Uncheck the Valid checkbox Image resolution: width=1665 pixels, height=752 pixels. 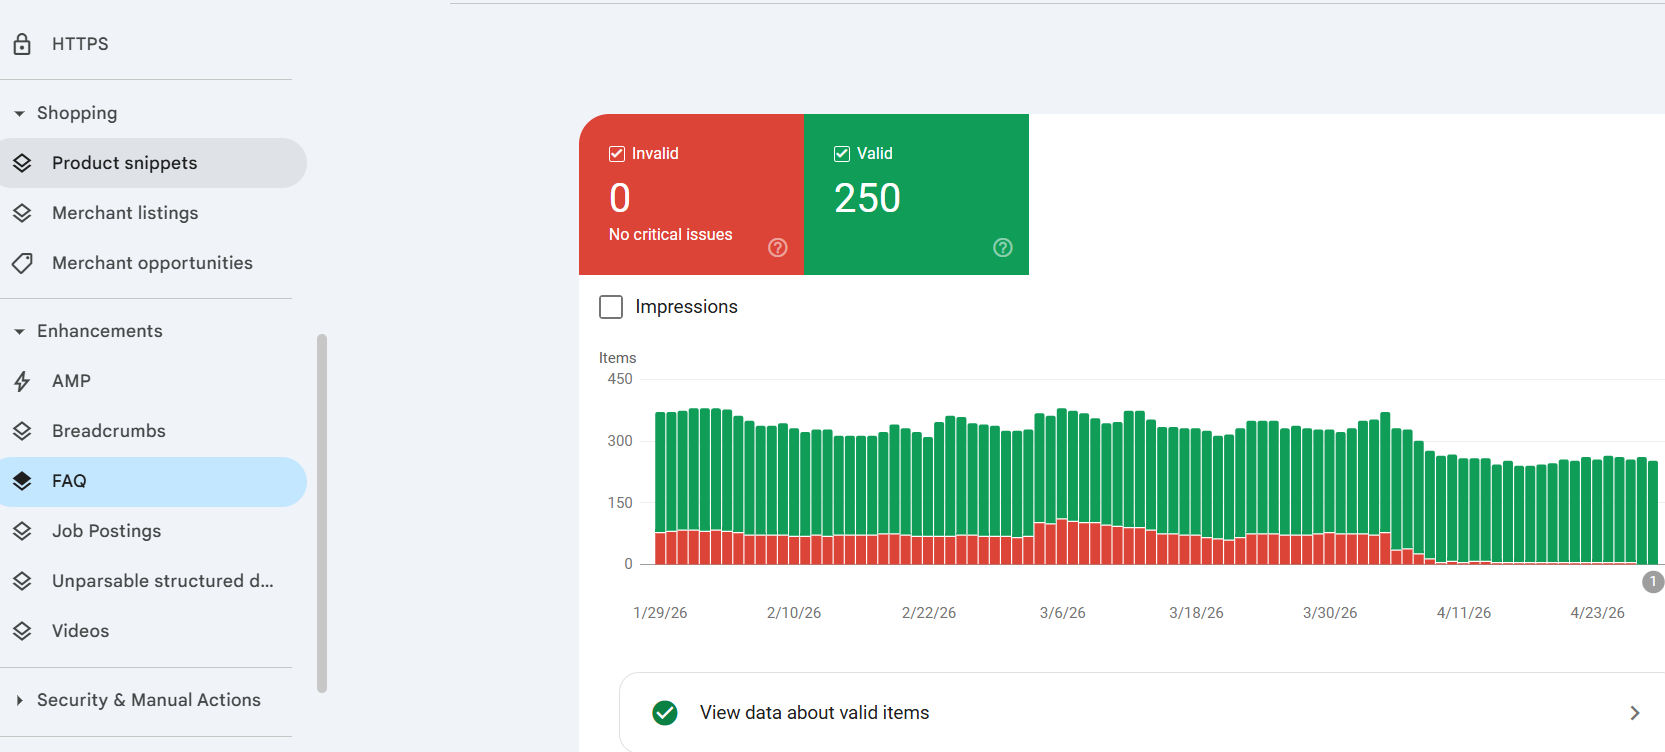pyautogui.click(x=842, y=154)
